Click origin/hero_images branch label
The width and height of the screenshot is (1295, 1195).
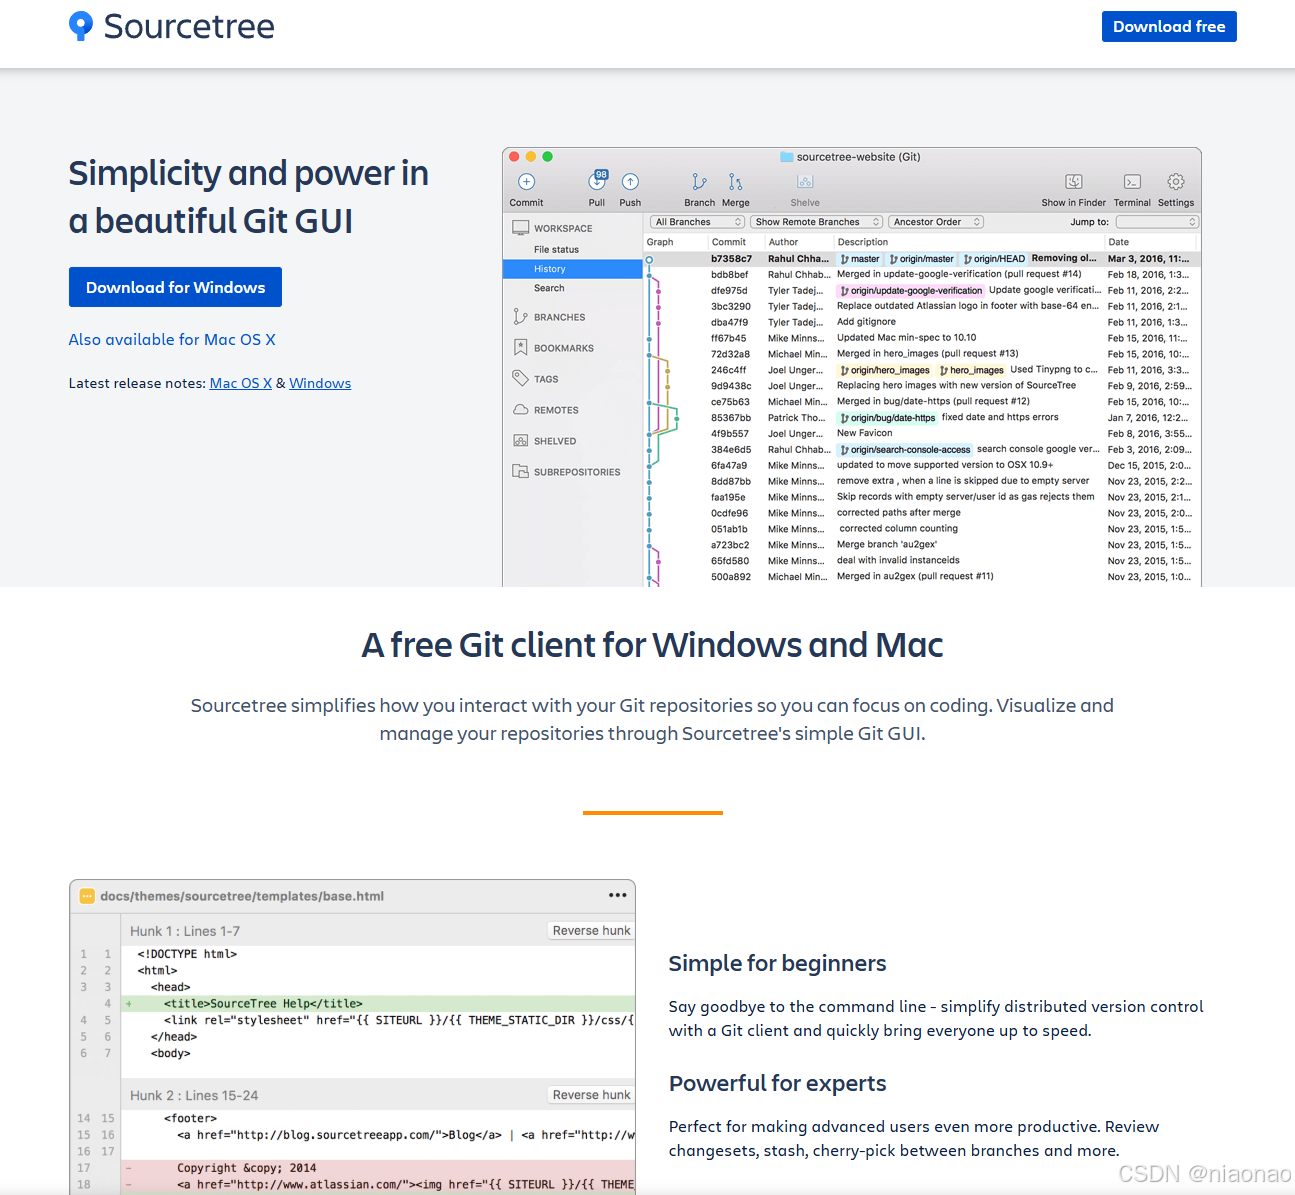[x=885, y=370]
